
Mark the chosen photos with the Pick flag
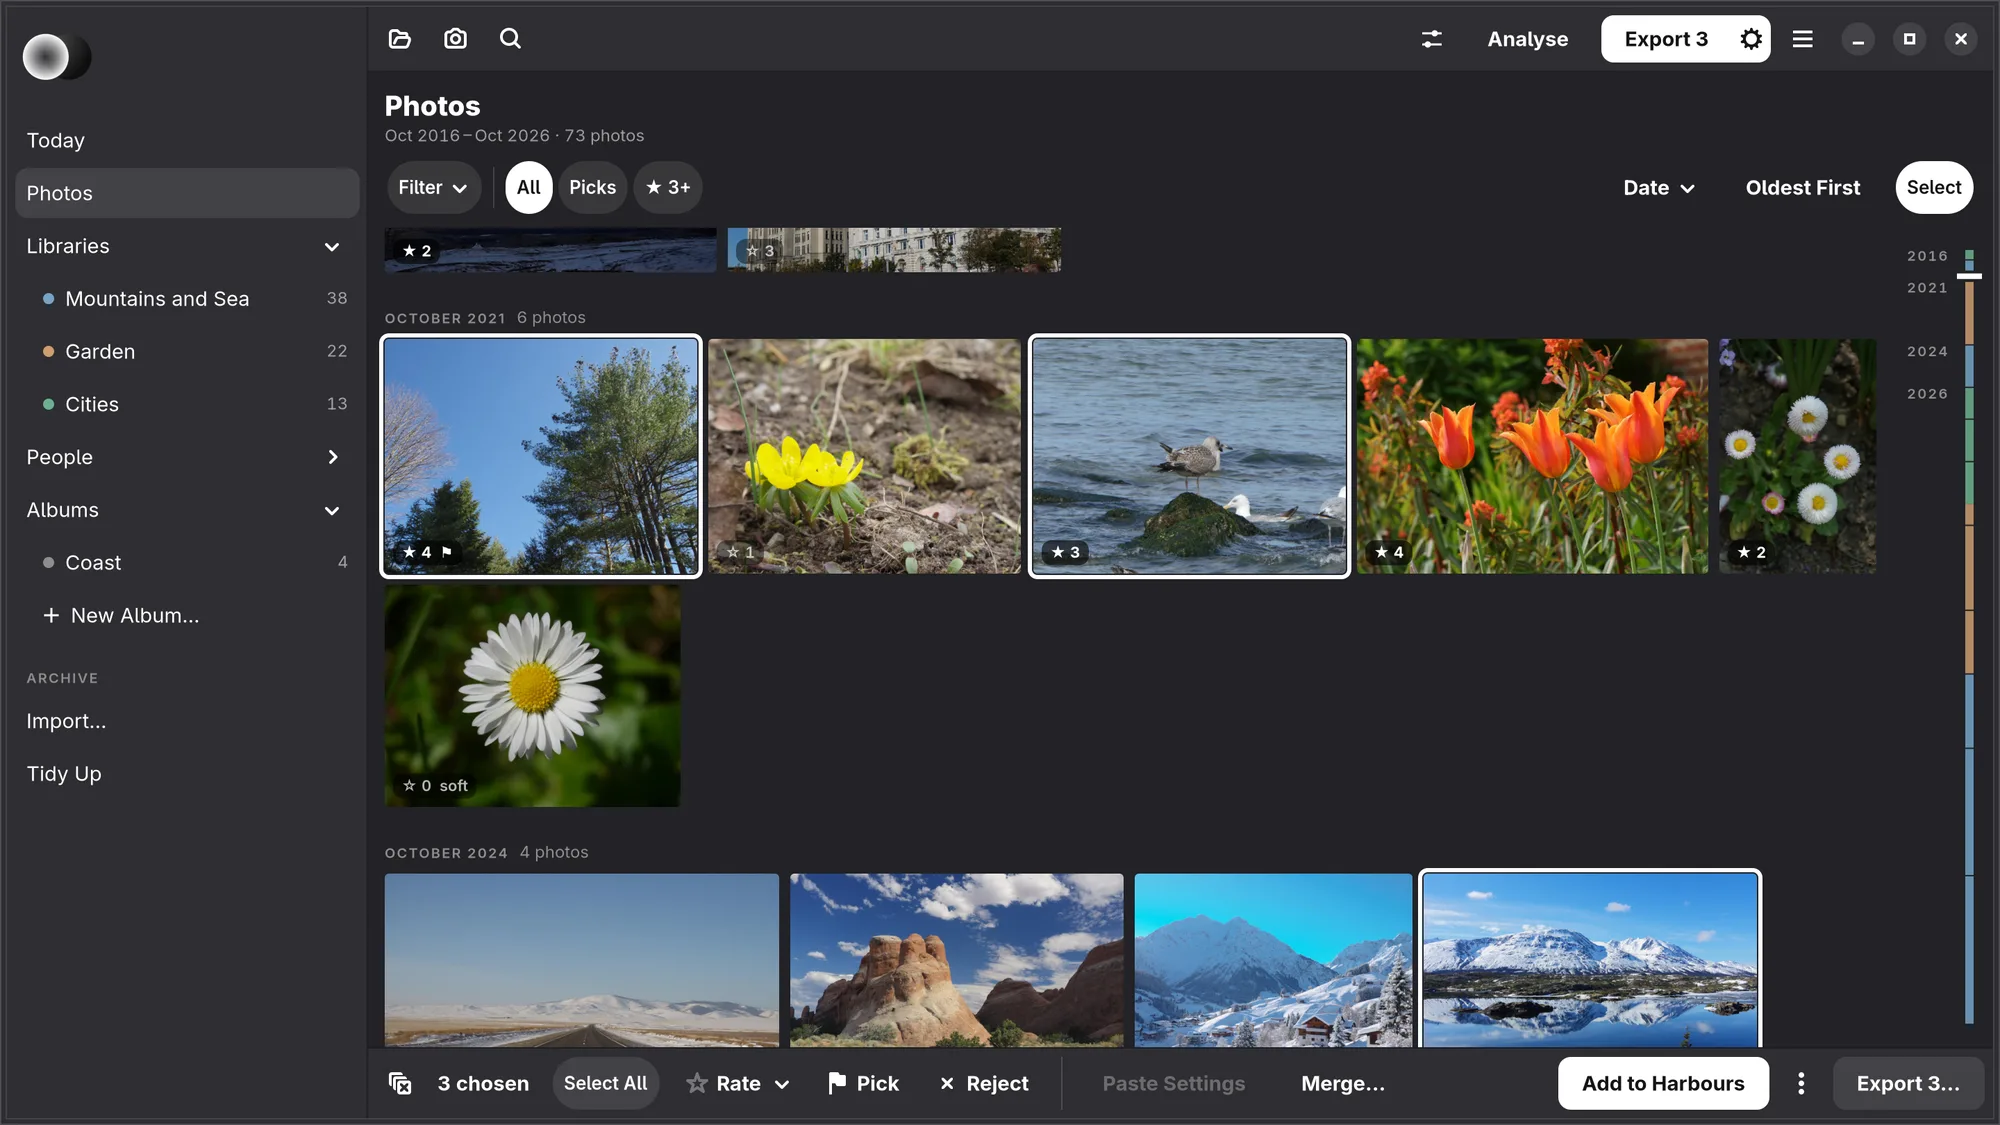click(863, 1083)
